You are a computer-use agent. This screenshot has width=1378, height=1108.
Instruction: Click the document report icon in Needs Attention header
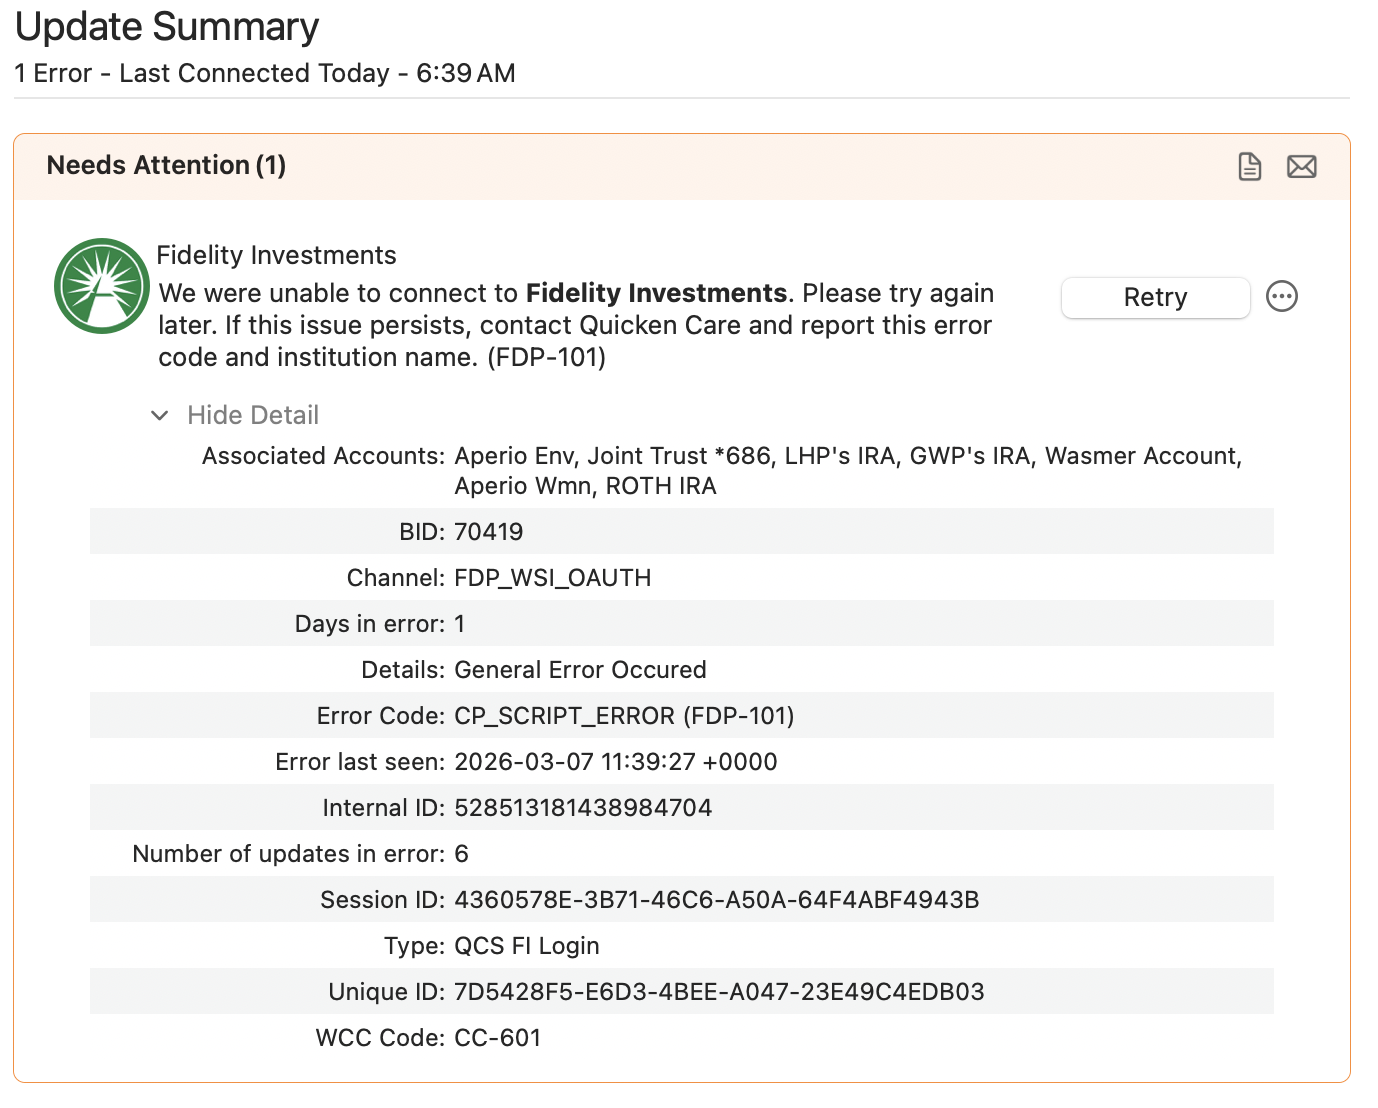pyautogui.click(x=1249, y=166)
